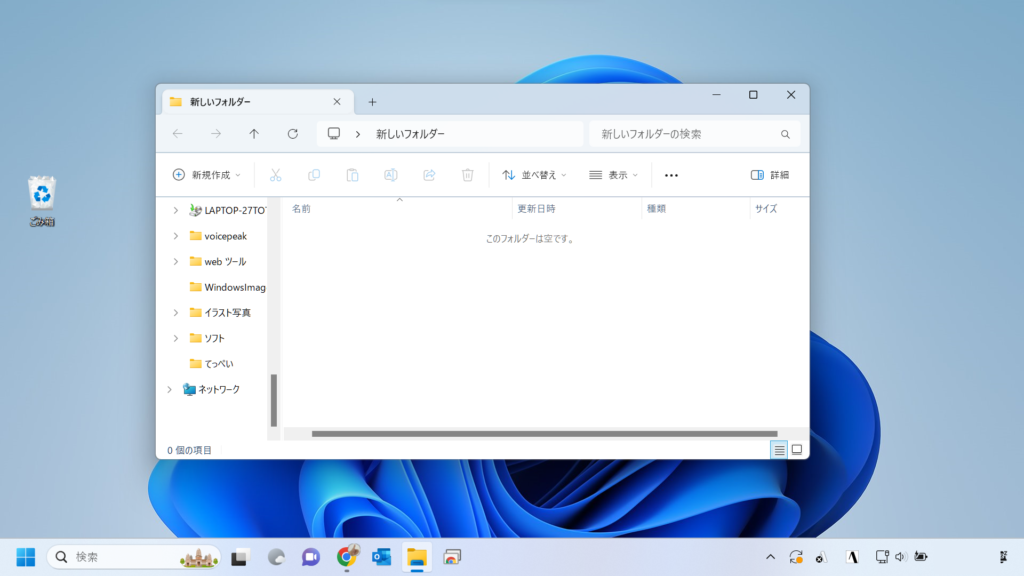Click the search magnifier in Explorer
1024x576 pixels.
[x=785, y=135]
